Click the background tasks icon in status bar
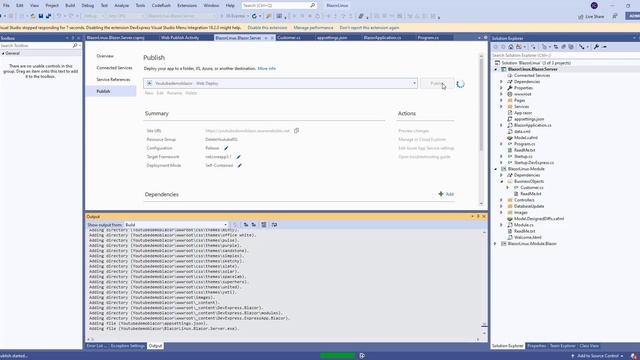The image size is (640, 360). pos(362,356)
